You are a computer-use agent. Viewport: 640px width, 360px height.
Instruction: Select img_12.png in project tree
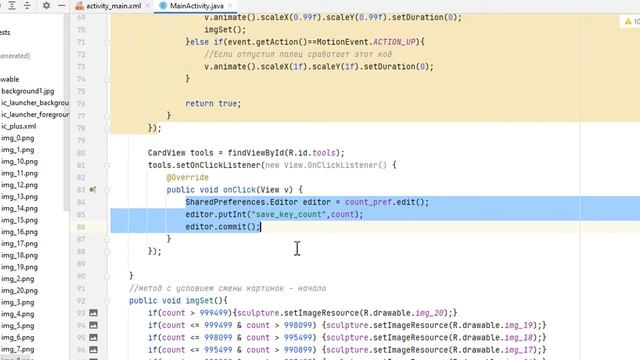point(20,185)
